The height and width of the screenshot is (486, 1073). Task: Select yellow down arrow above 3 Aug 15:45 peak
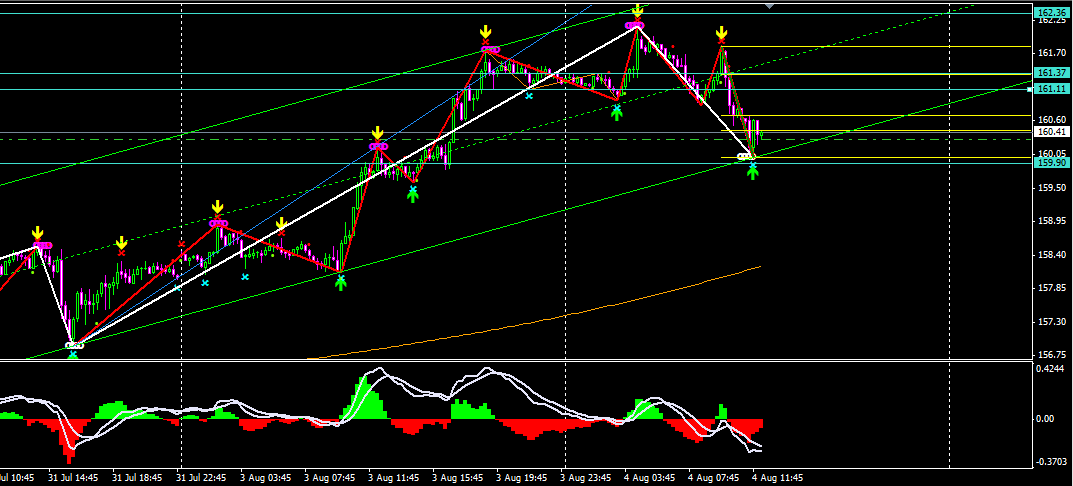[x=485, y=33]
